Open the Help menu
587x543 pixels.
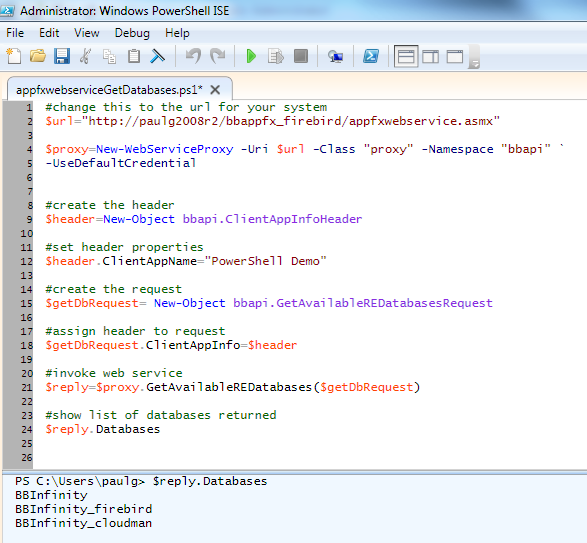(x=177, y=33)
